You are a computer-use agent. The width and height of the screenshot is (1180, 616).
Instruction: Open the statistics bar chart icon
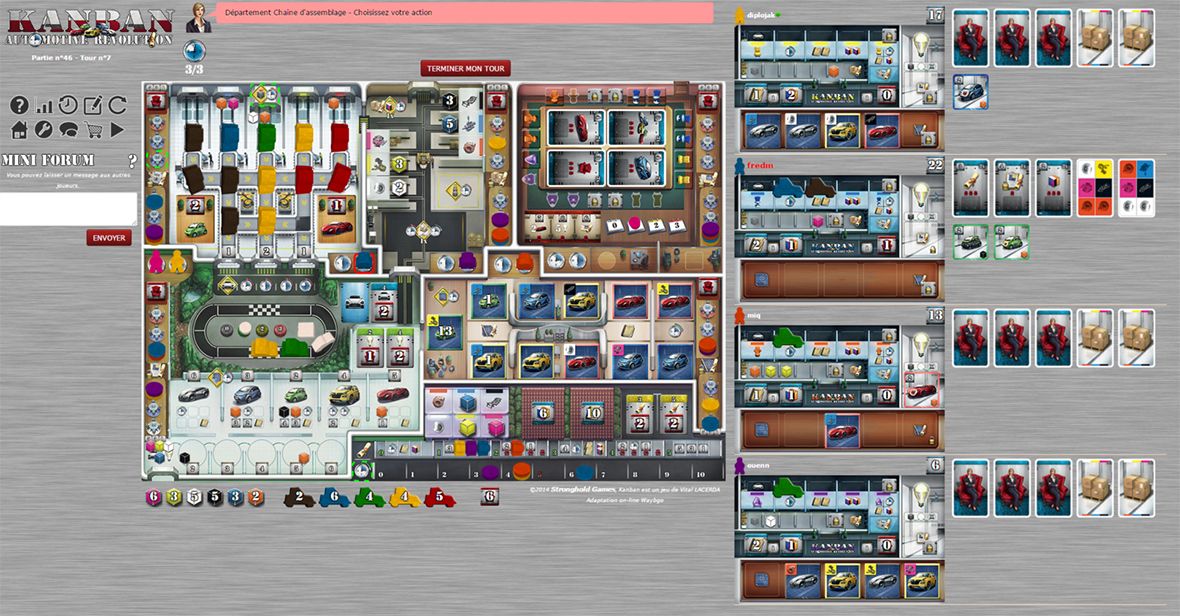click(x=44, y=105)
